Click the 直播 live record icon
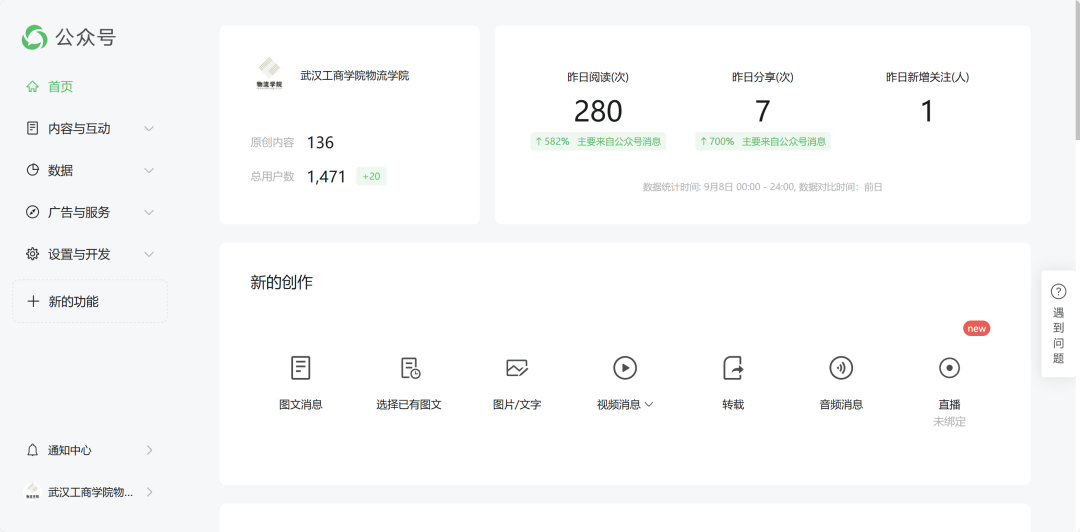The image size is (1080, 532). coord(949,368)
